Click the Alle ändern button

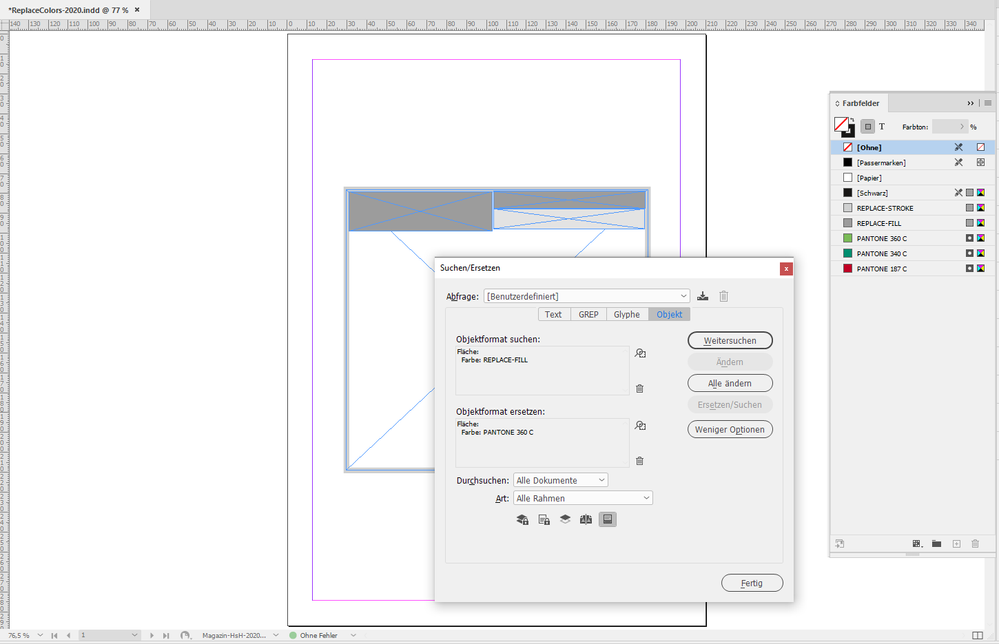[730, 383]
